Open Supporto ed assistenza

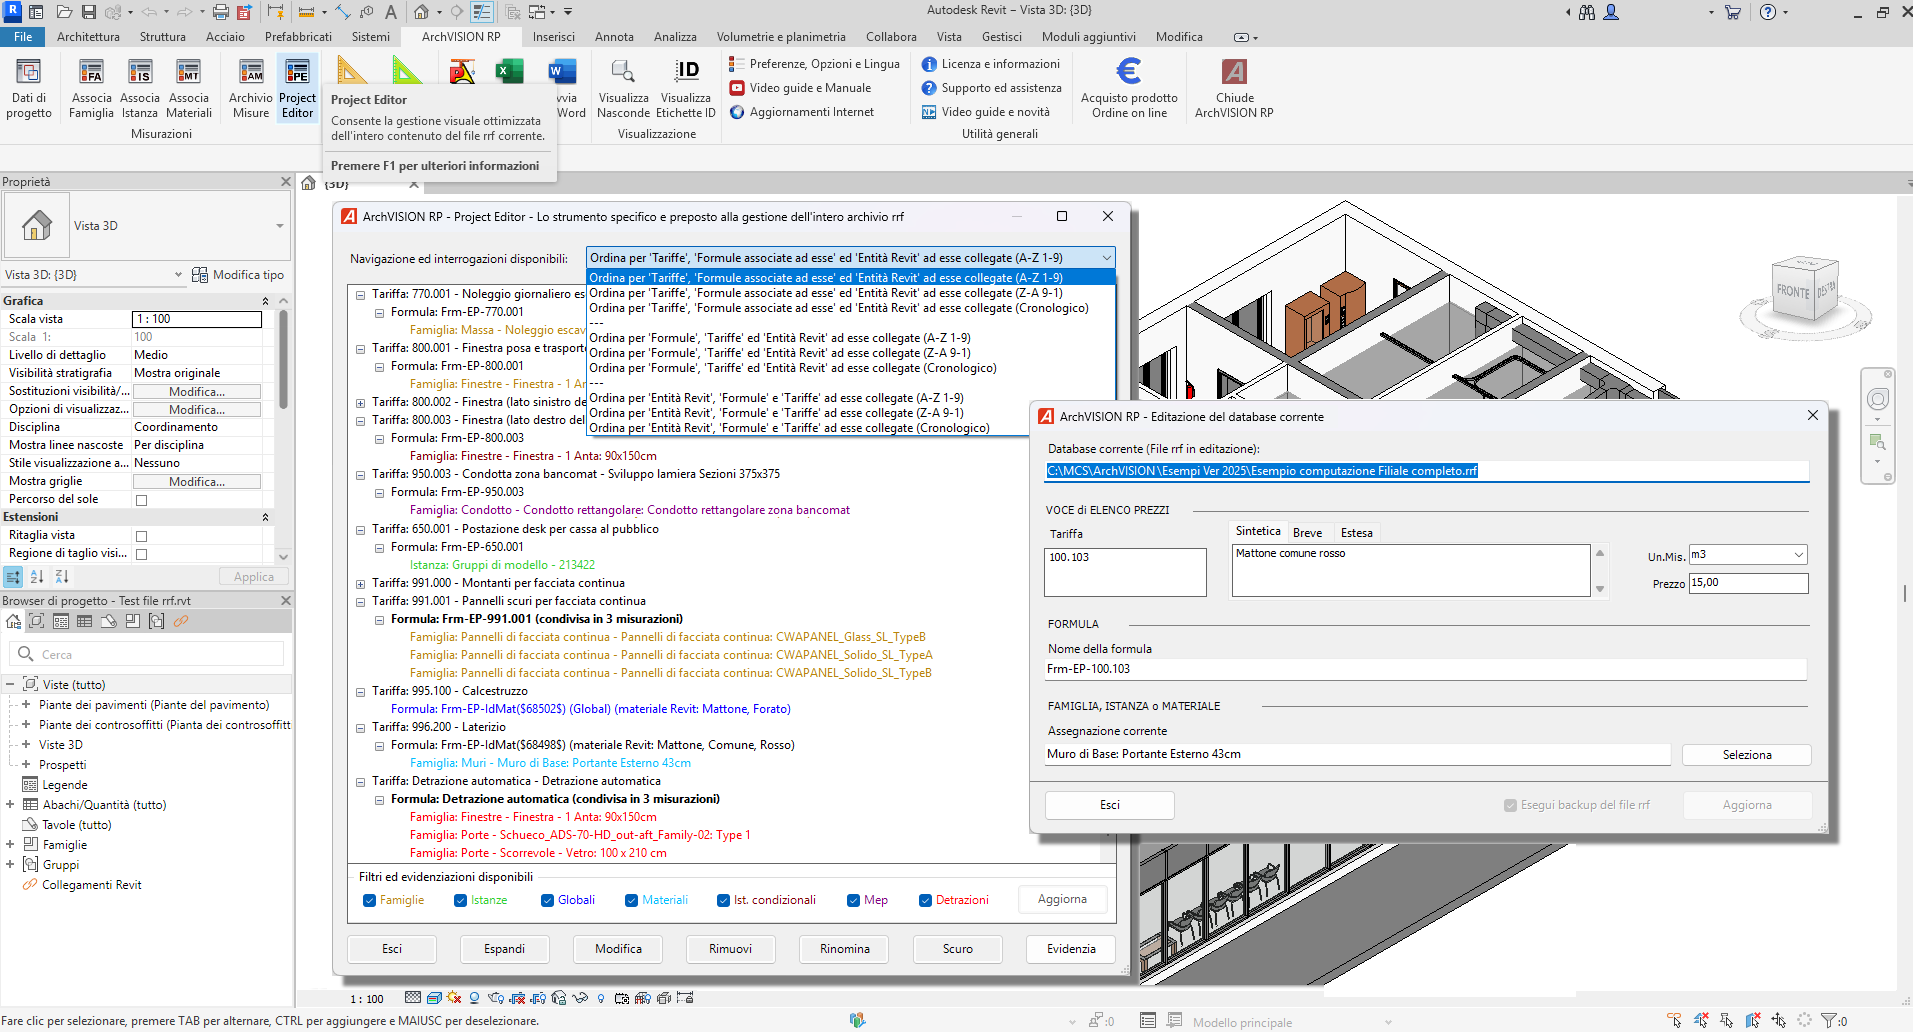click(x=992, y=88)
